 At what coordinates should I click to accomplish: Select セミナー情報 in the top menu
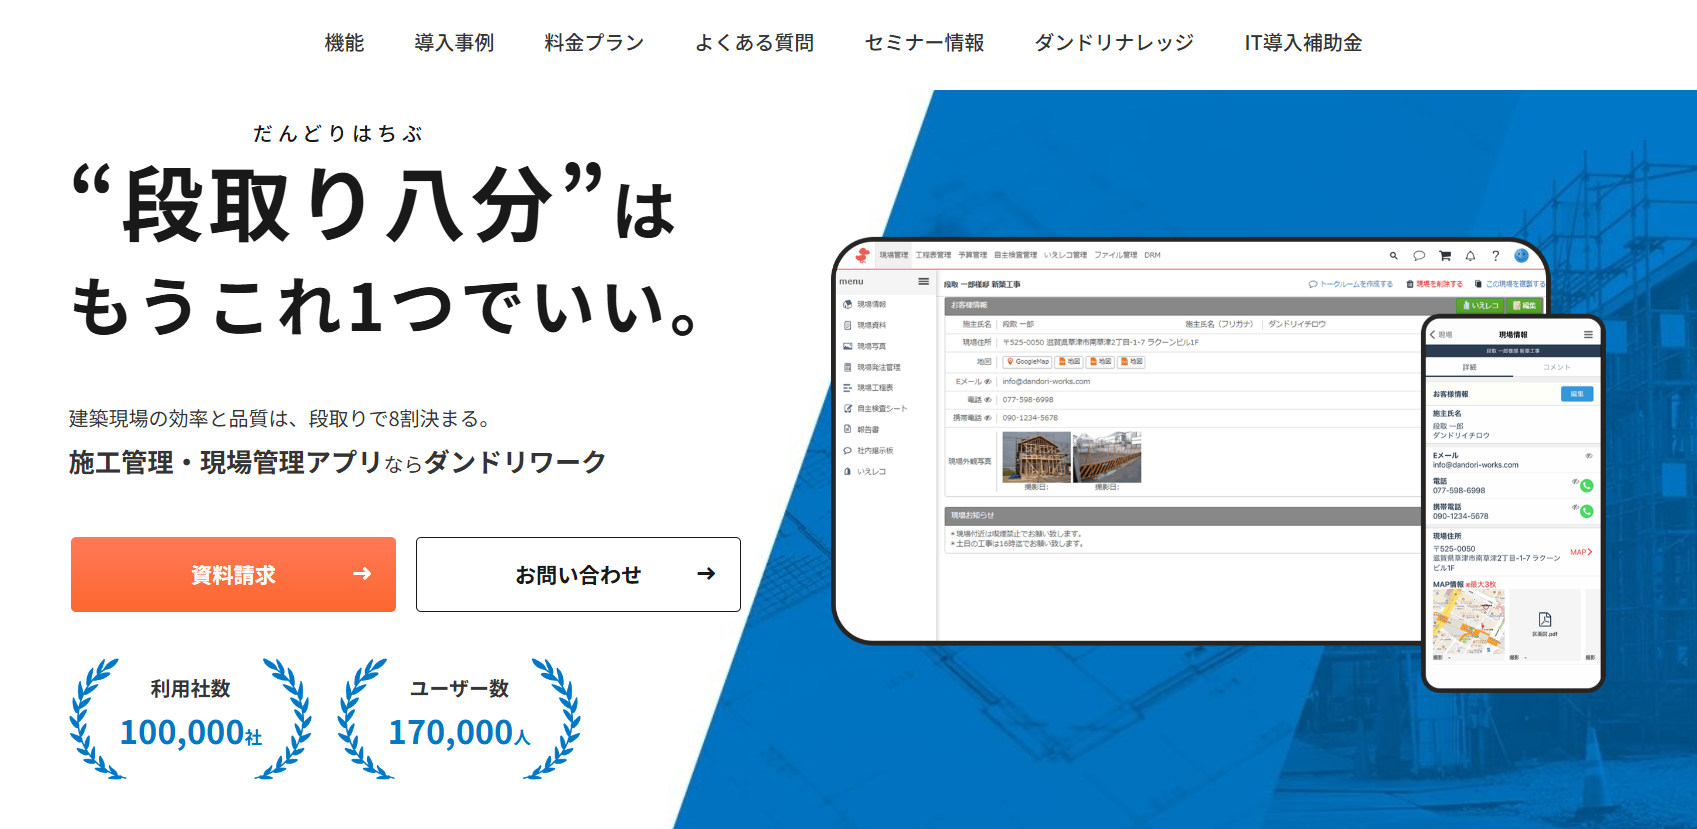tap(924, 43)
